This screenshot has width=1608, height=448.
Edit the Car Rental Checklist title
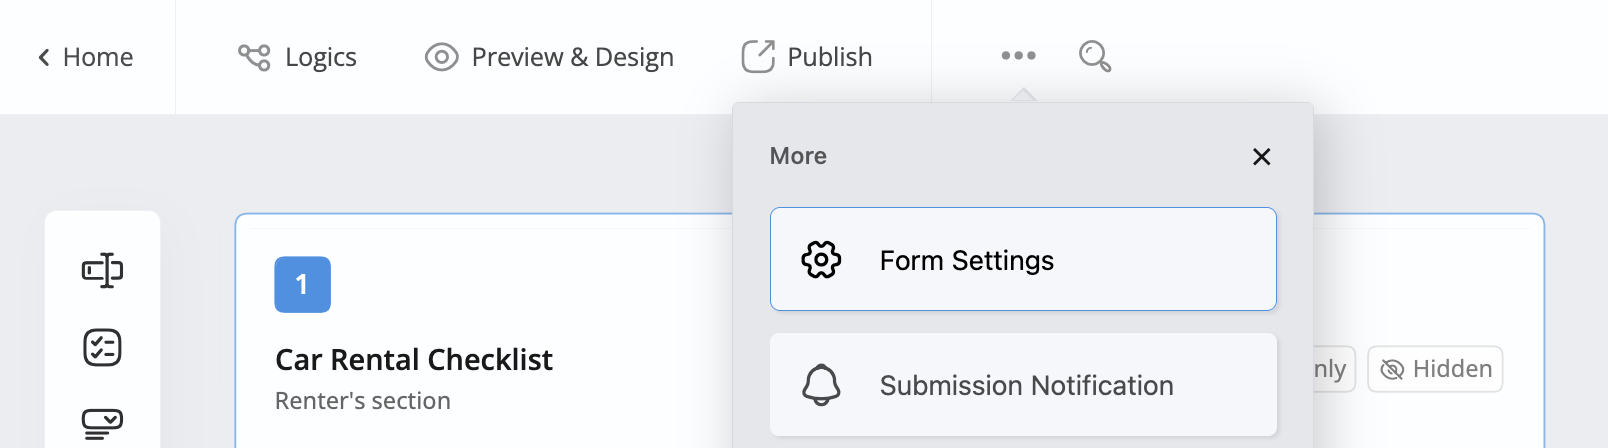(414, 360)
